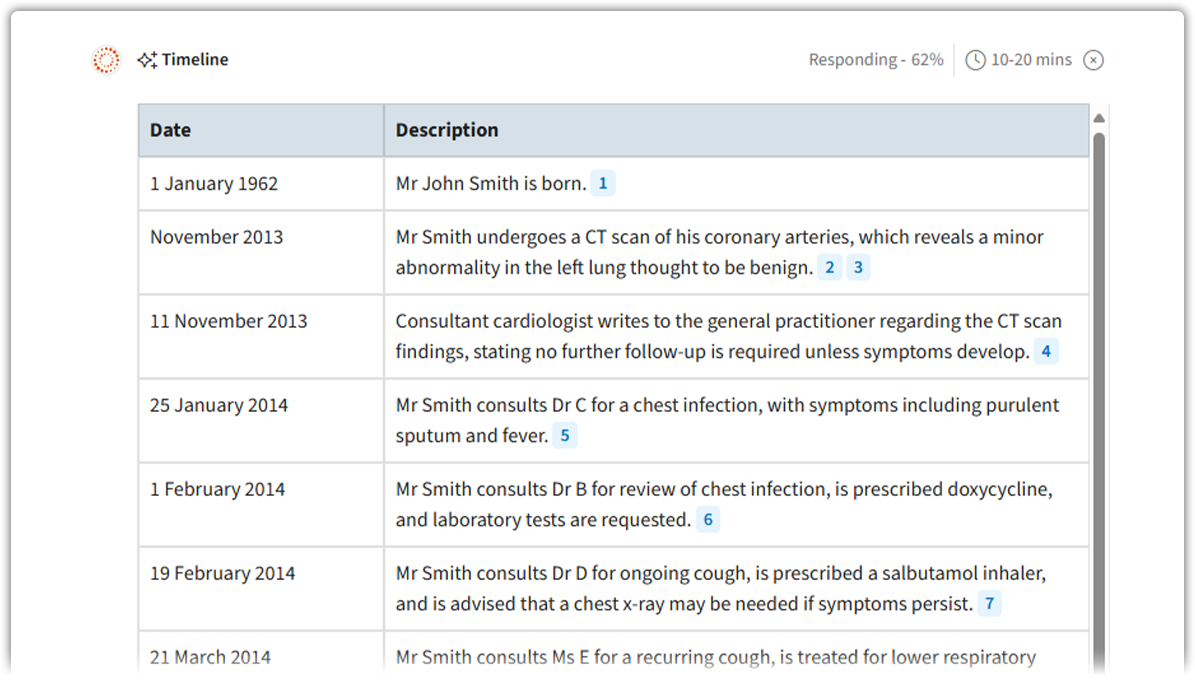
Task: Open citation 6 for the doxycycline prescription
Action: coord(708,520)
